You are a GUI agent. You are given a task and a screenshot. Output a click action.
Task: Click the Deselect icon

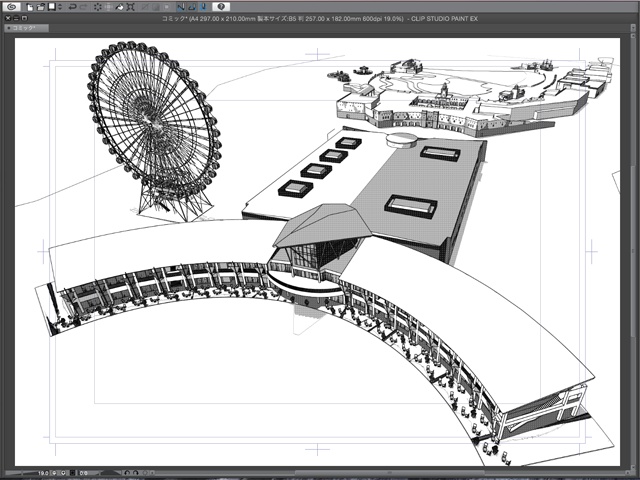145,7
